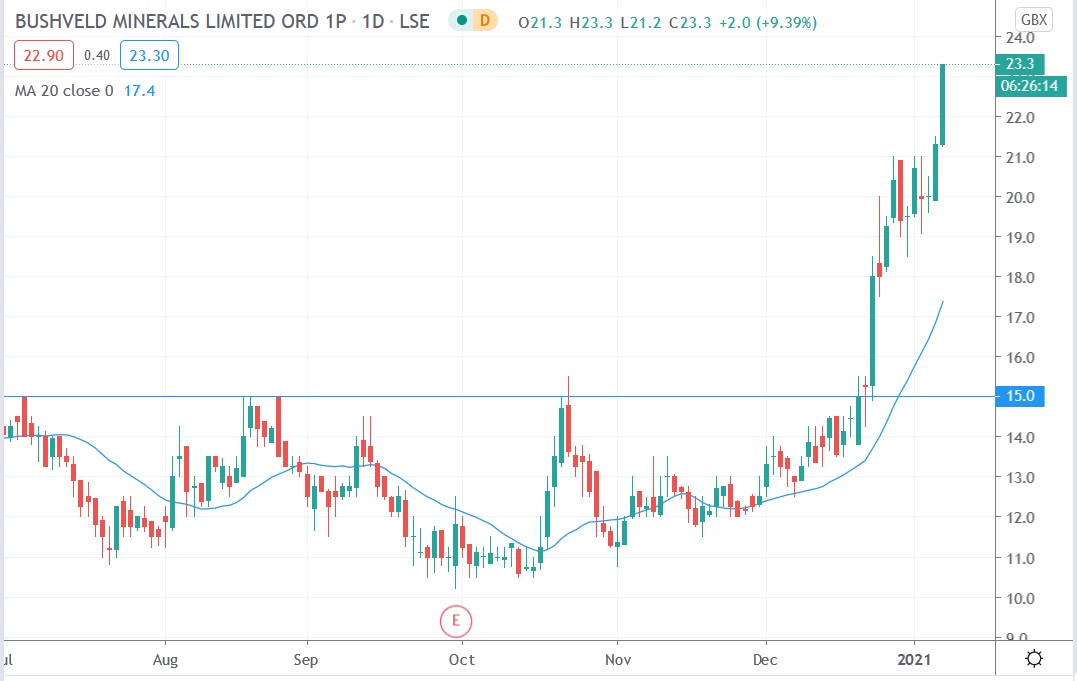Click the Nov label on time axis
The height and width of the screenshot is (681, 1077).
coord(617,660)
